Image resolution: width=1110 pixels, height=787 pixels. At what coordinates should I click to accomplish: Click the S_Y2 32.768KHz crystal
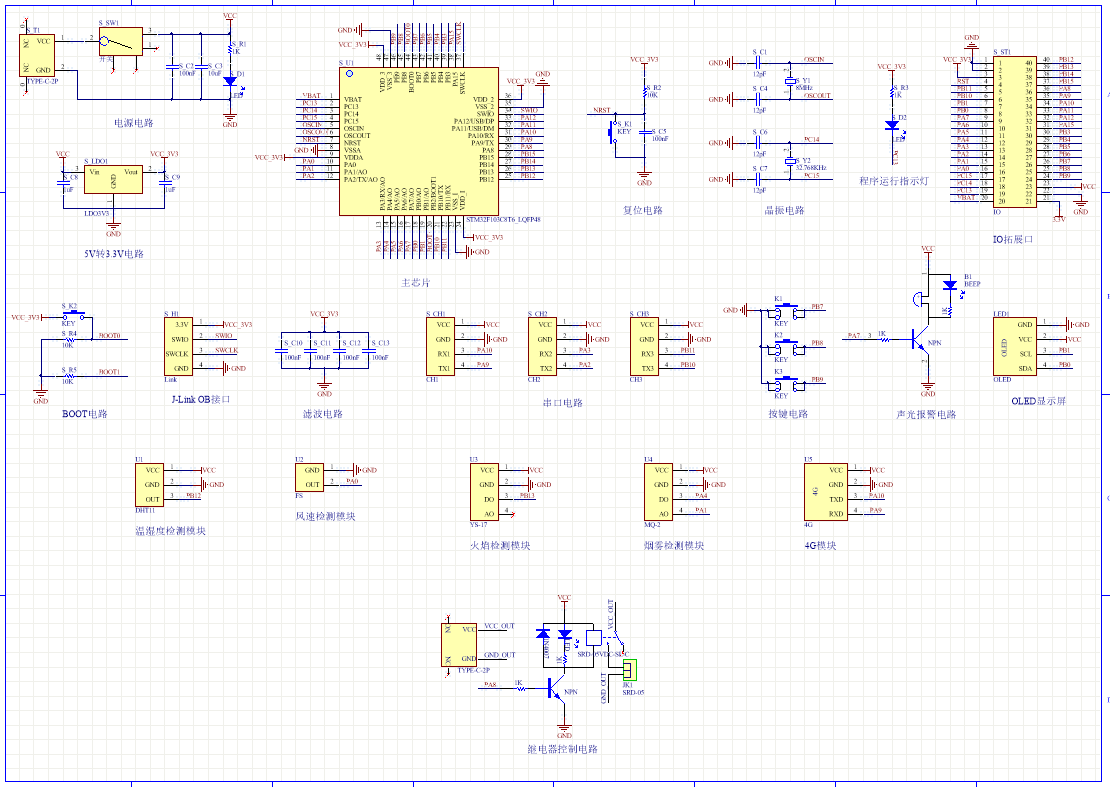790,162
